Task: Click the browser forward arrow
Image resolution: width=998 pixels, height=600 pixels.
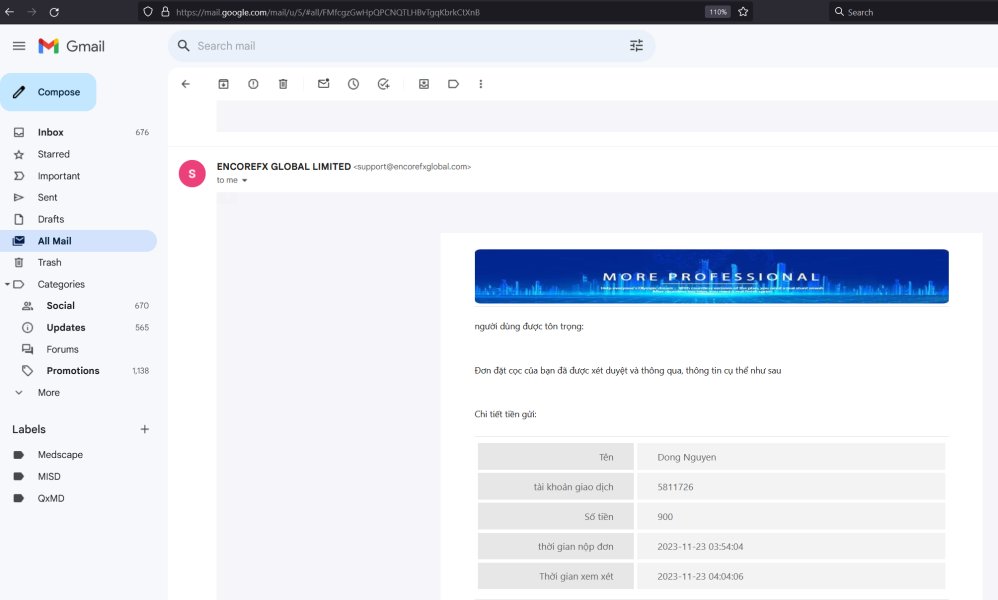Action: [x=32, y=12]
